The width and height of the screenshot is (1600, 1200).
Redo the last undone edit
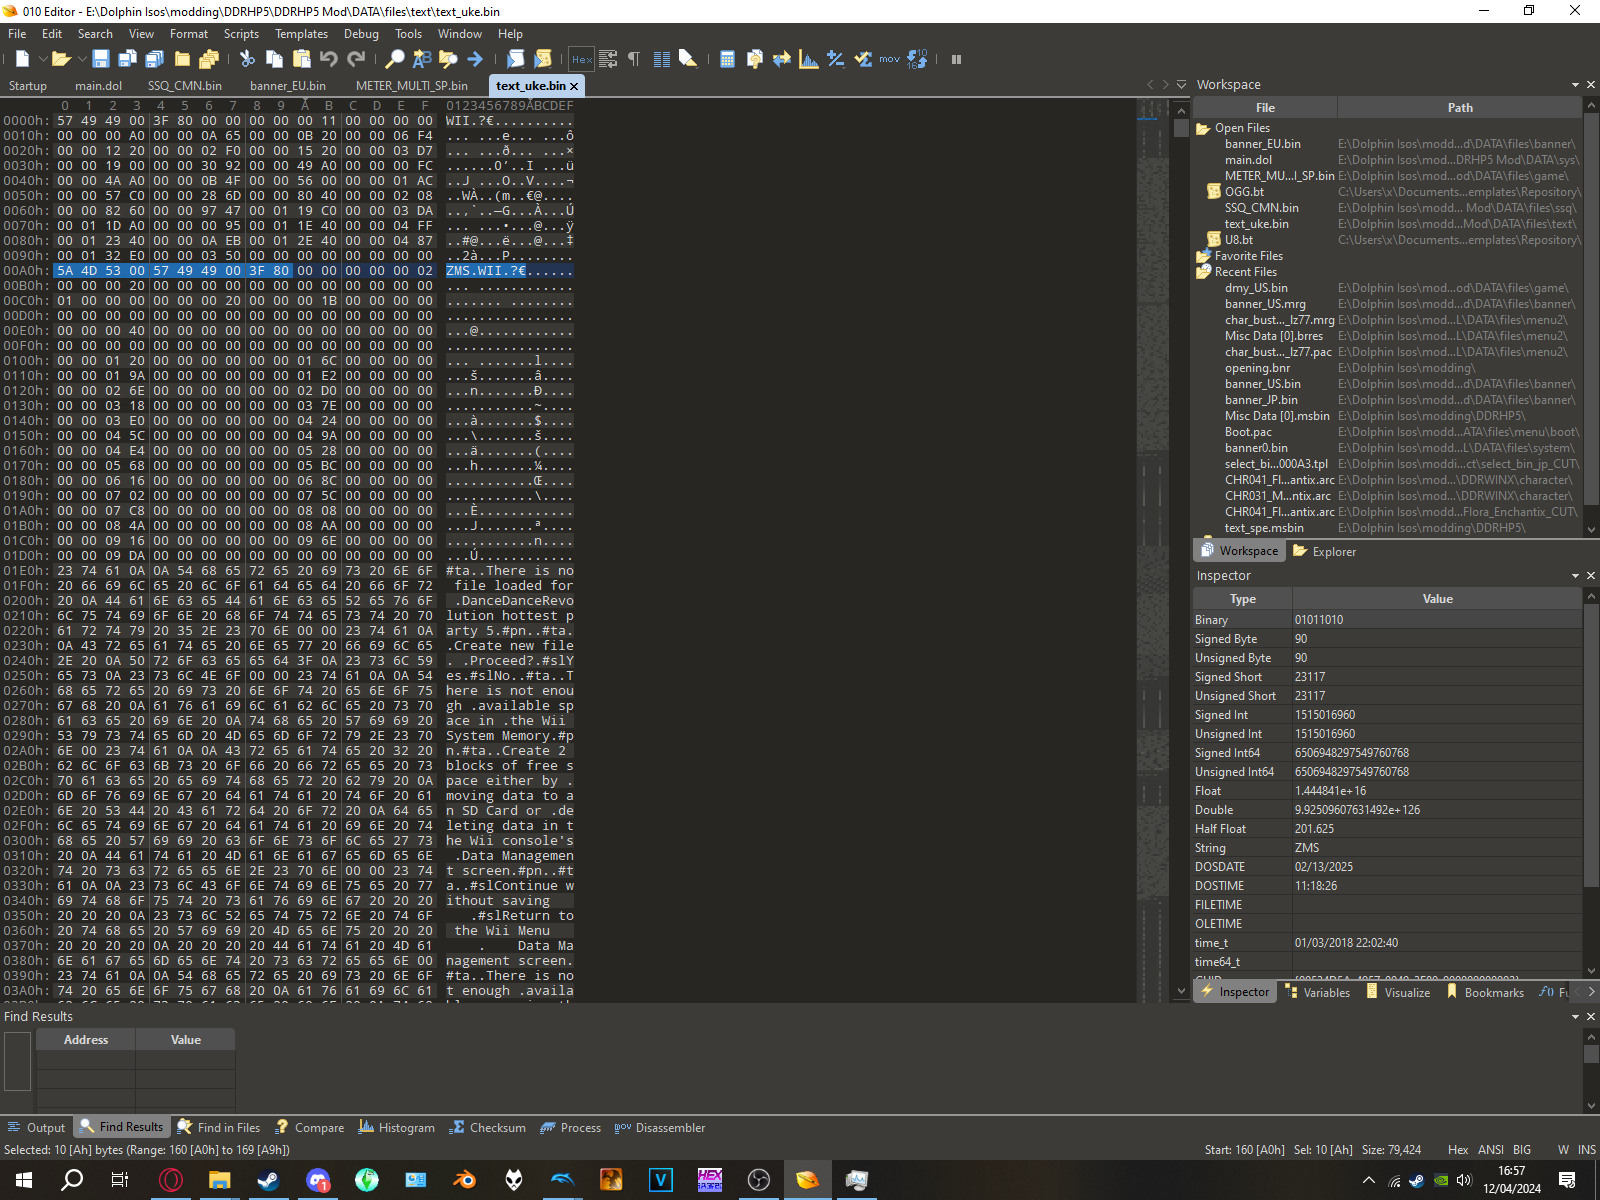click(x=355, y=59)
